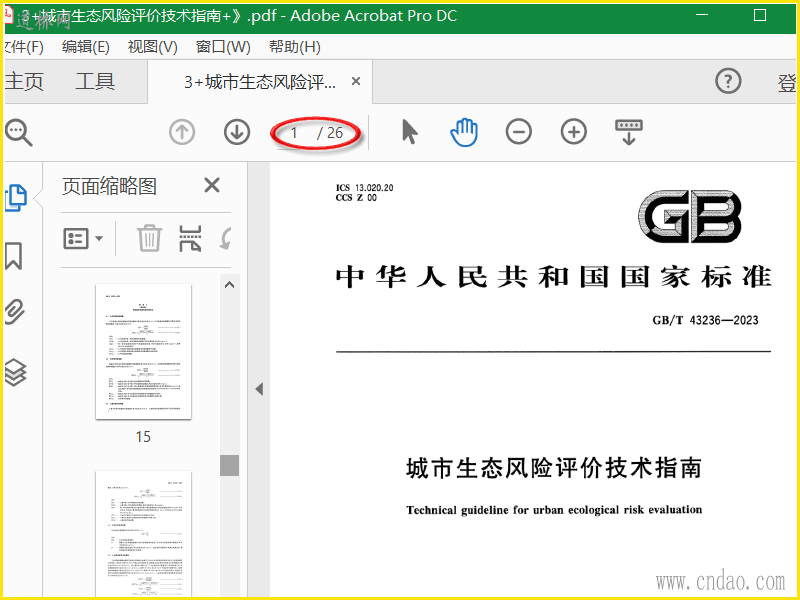800x600 pixels.
Task: Delete selected pages with trash icon
Action: (x=149, y=238)
